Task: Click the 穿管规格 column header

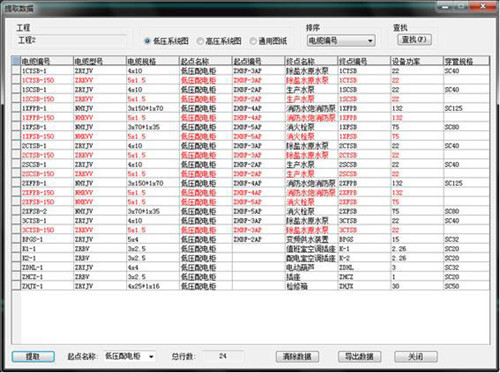Action: coord(466,61)
